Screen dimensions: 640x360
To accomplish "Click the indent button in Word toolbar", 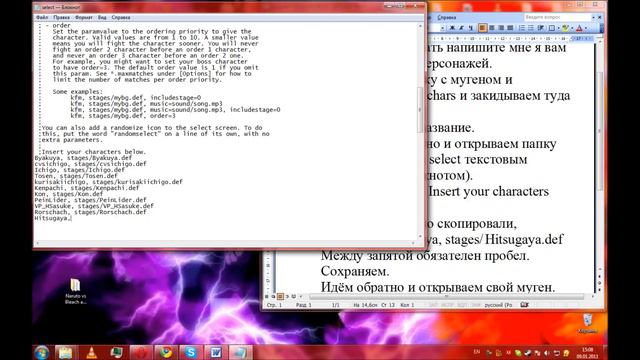I will click(x=540, y=28).
